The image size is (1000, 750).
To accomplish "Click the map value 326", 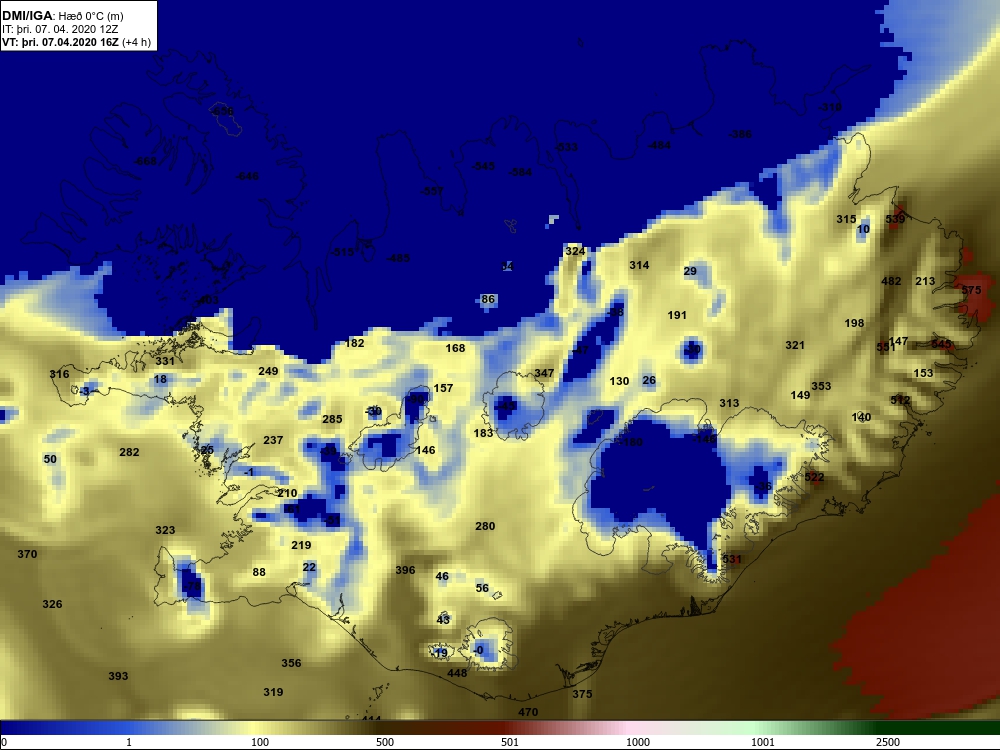I will click(x=52, y=605).
